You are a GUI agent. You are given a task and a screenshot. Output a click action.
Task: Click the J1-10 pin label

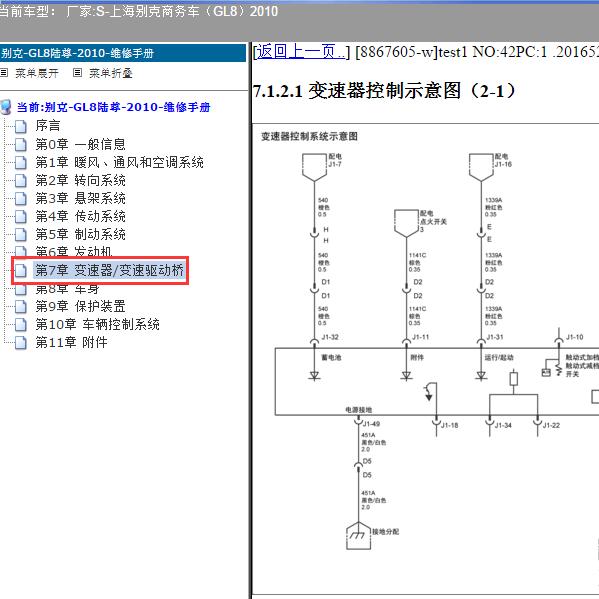click(575, 337)
